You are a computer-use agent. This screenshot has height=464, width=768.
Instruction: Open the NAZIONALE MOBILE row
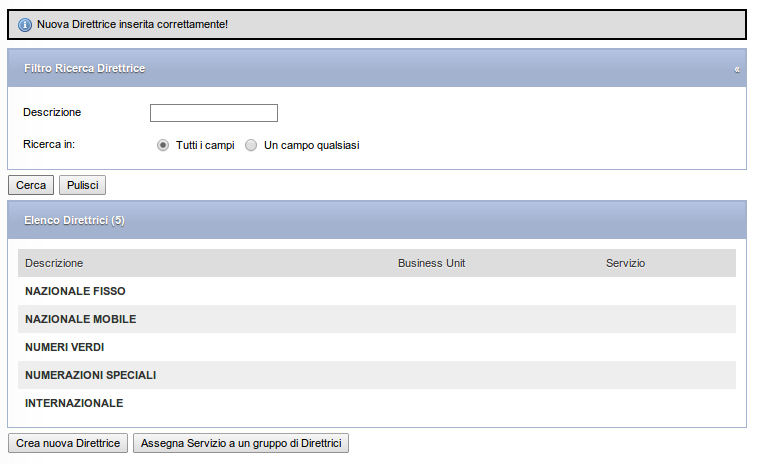377,319
